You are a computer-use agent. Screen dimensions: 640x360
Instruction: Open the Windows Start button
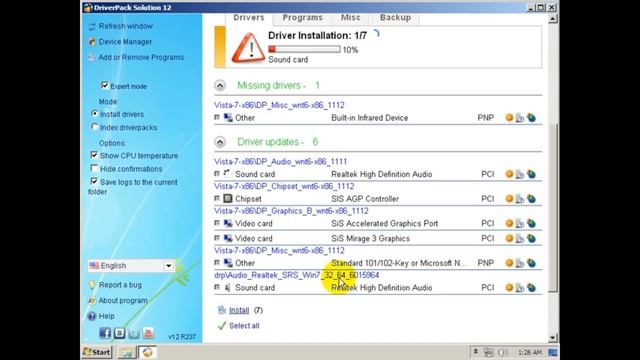point(97,352)
